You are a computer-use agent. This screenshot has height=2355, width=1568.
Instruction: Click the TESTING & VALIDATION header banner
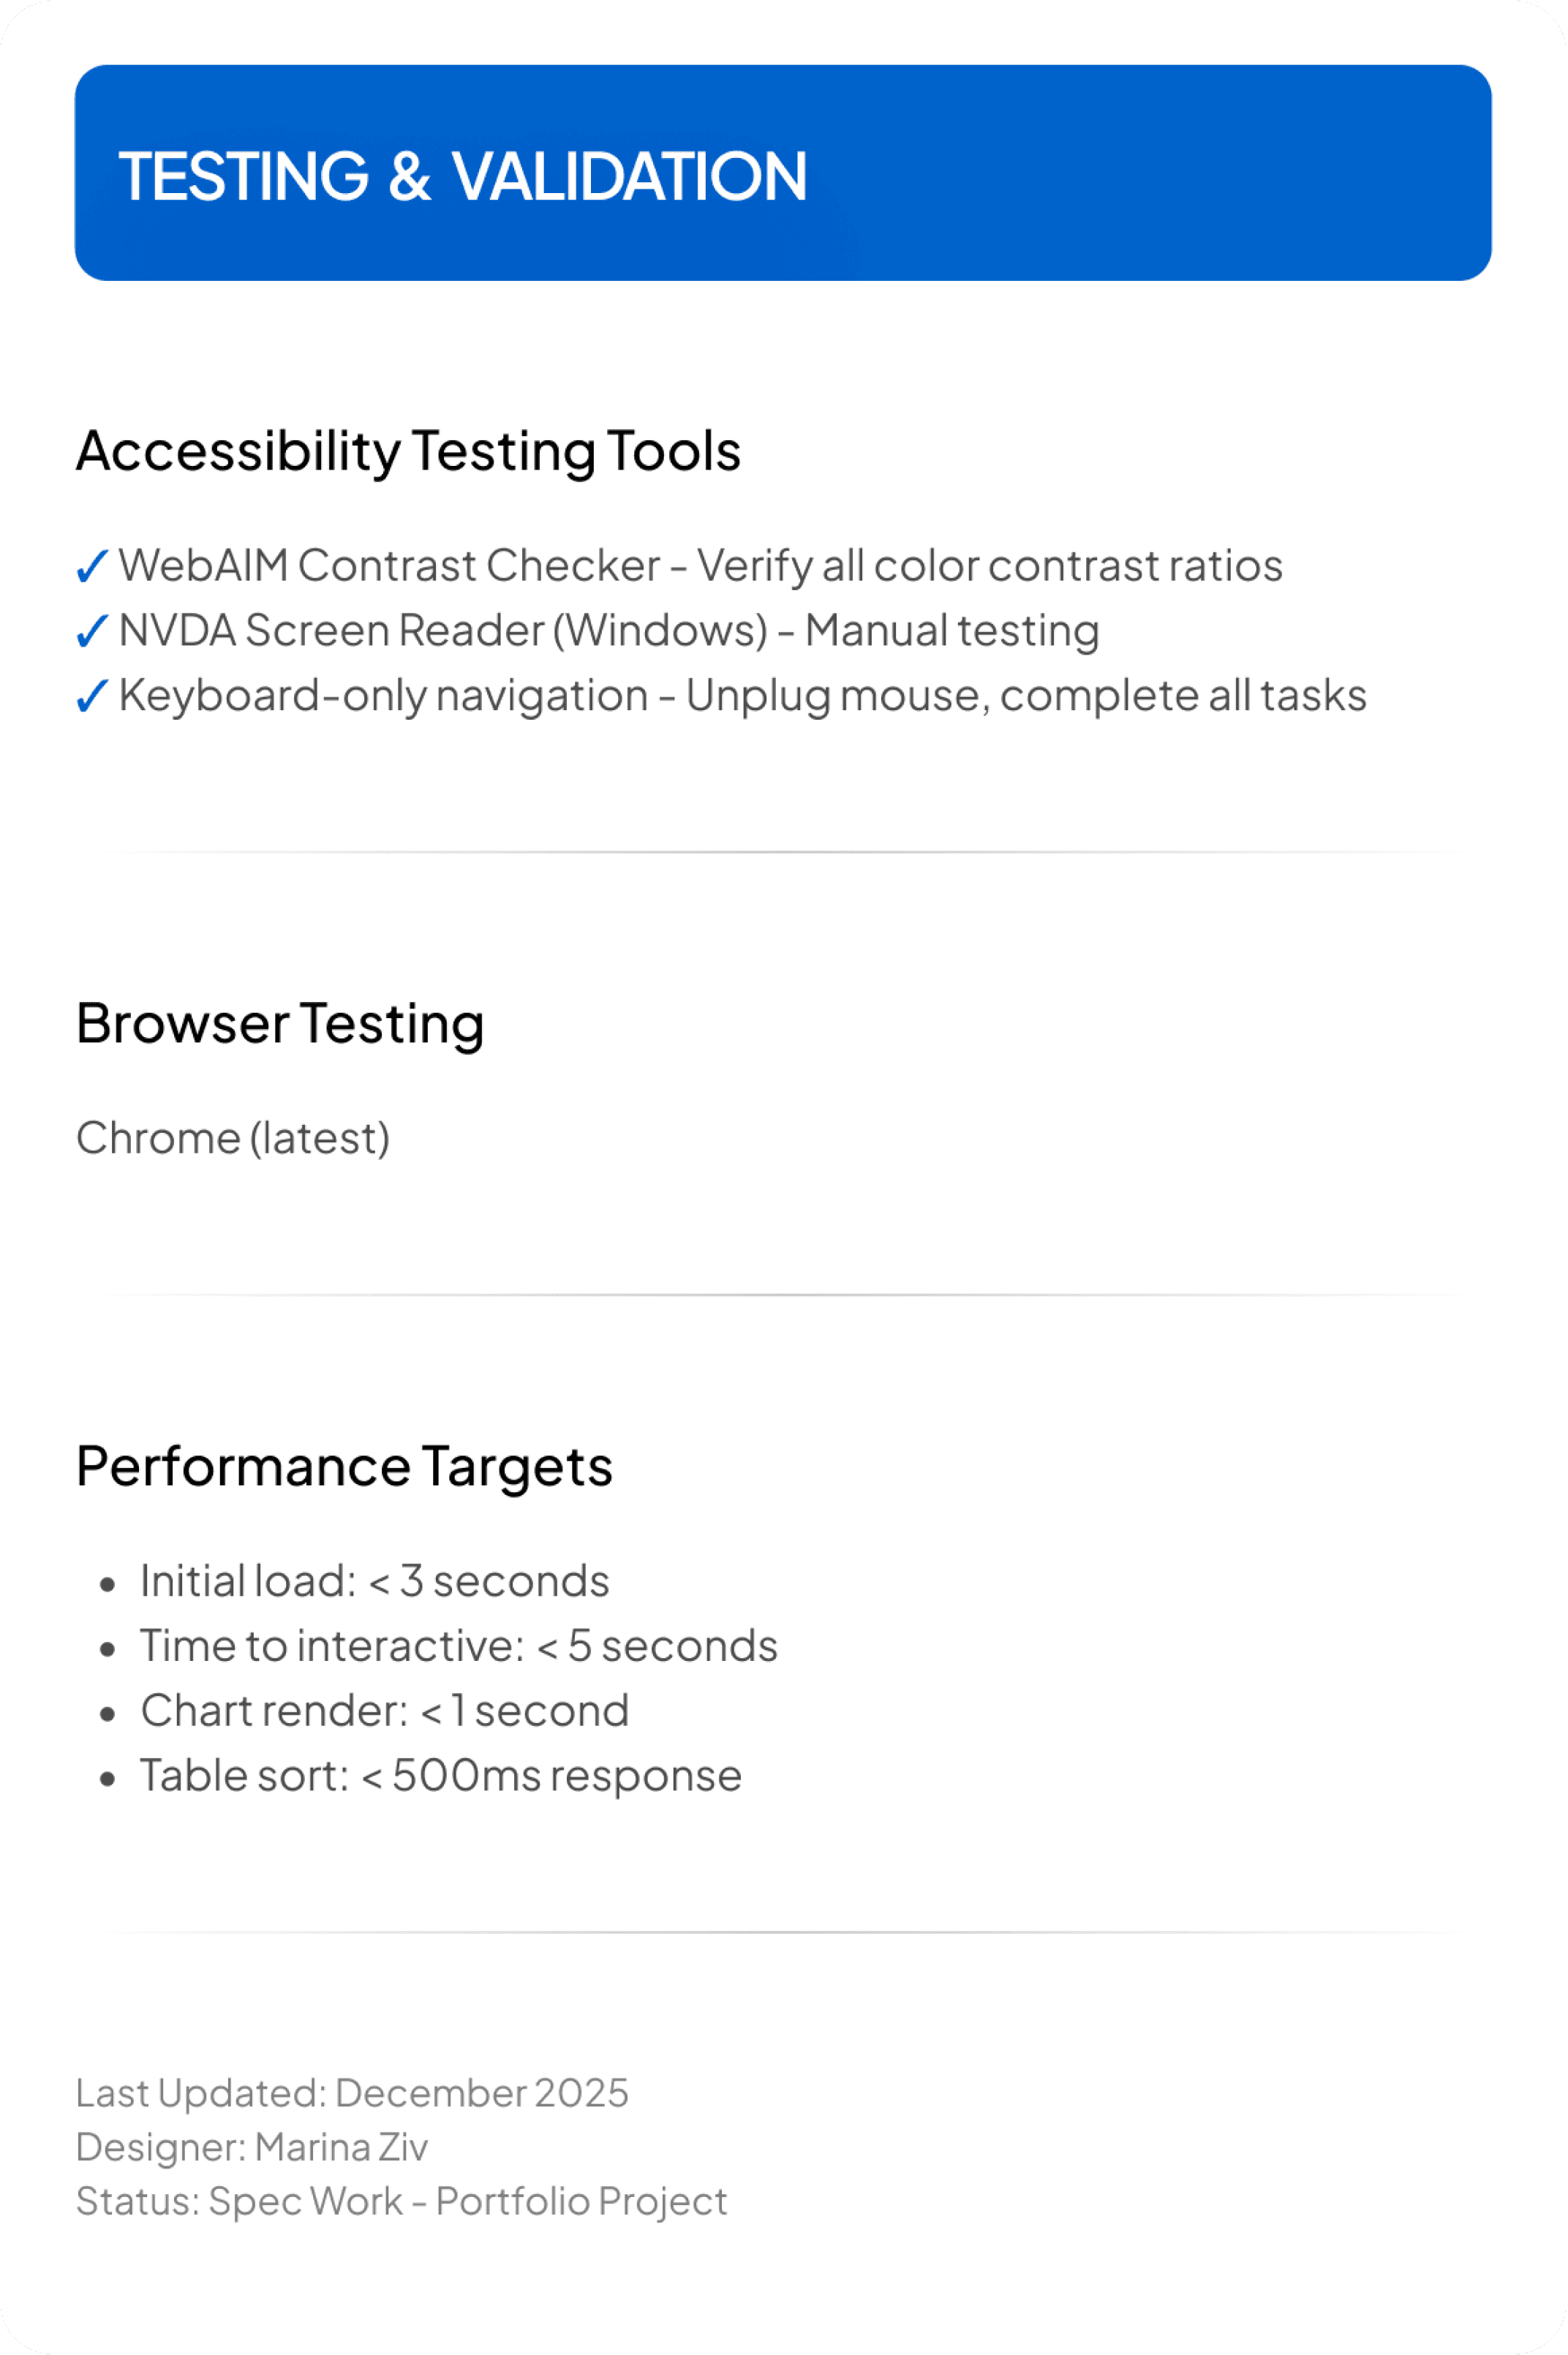783,173
